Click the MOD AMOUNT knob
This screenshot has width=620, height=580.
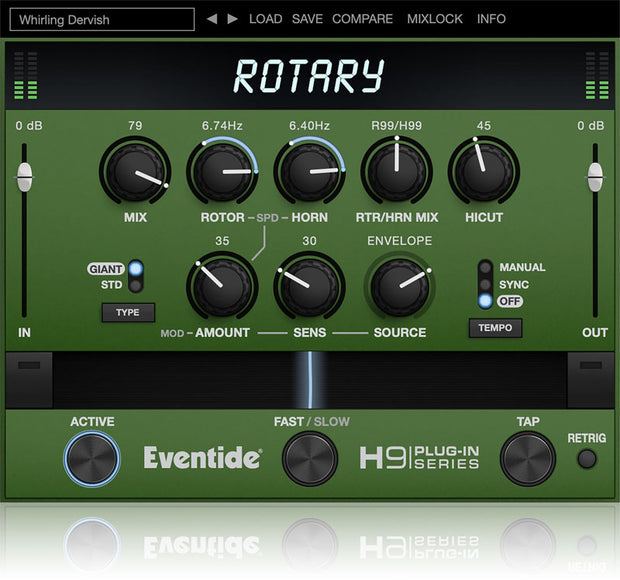[x=222, y=286]
